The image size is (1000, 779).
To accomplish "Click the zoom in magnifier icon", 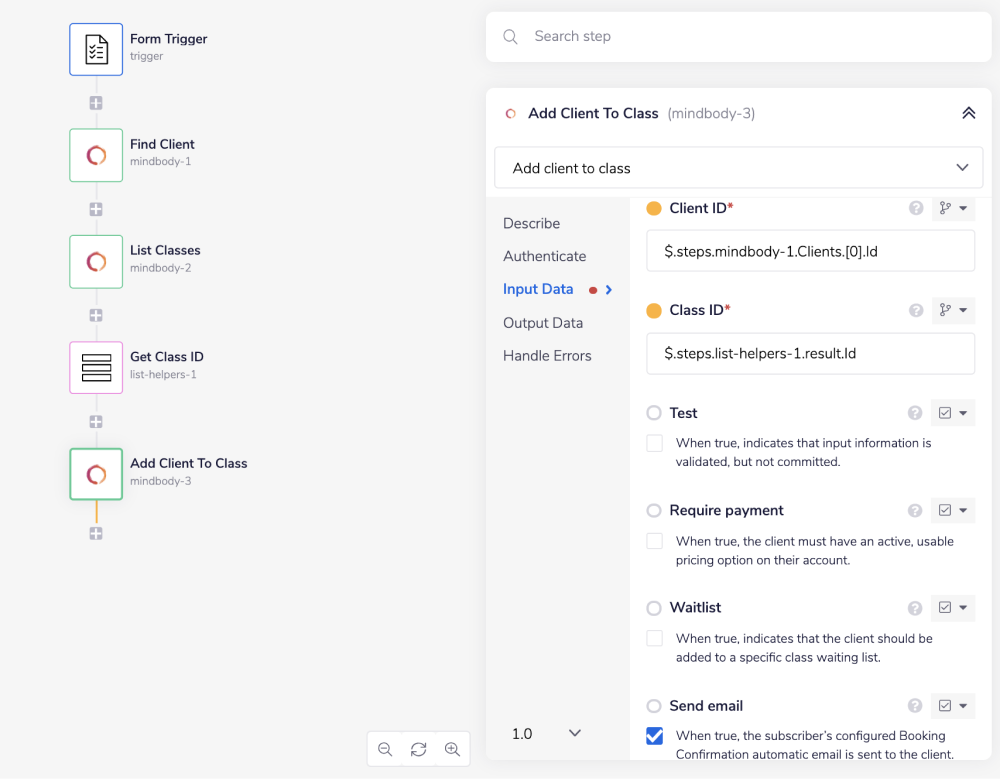I will pyautogui.click(x=452, y=749).
